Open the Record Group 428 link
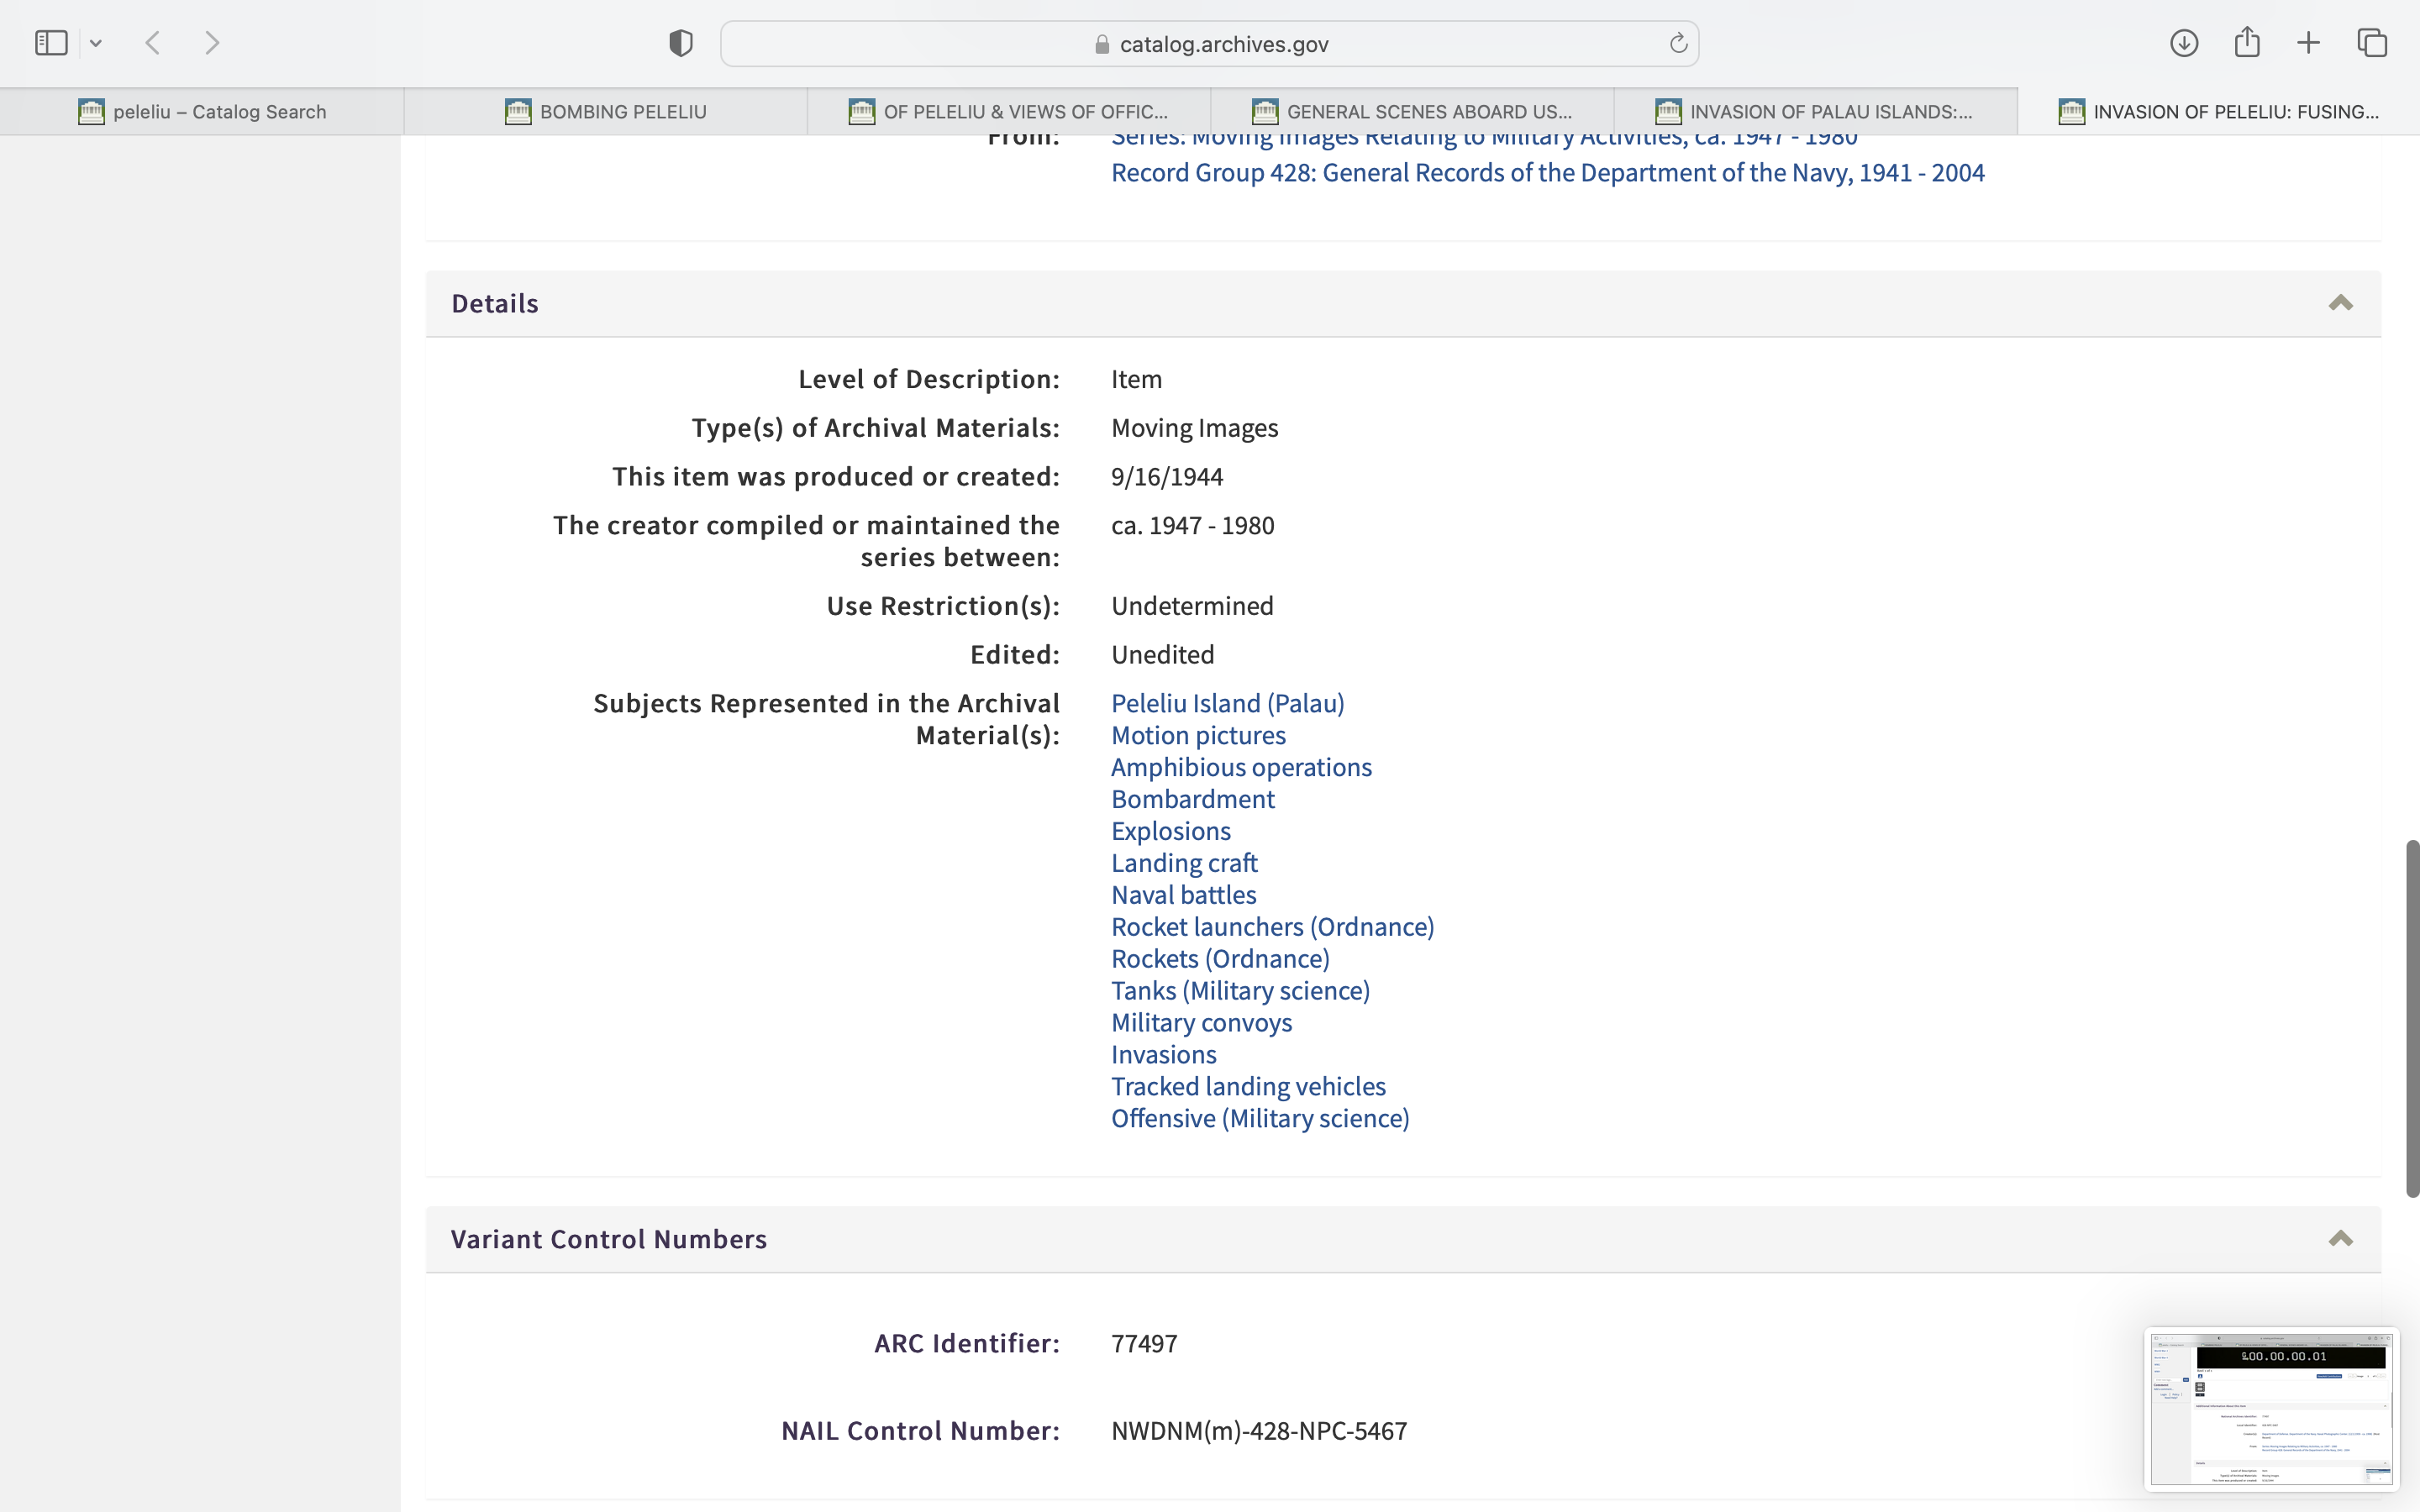2420x1512 pixels. pyautogui.click(x=1547, y=173)
